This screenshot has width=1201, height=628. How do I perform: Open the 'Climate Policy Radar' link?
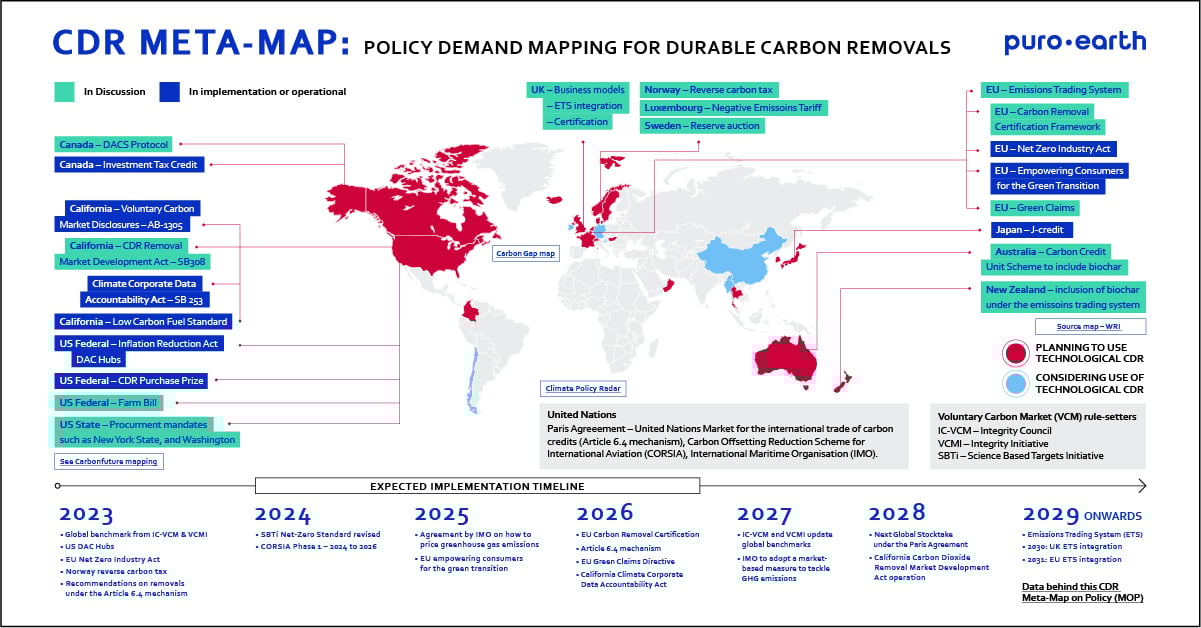point(583,389)
